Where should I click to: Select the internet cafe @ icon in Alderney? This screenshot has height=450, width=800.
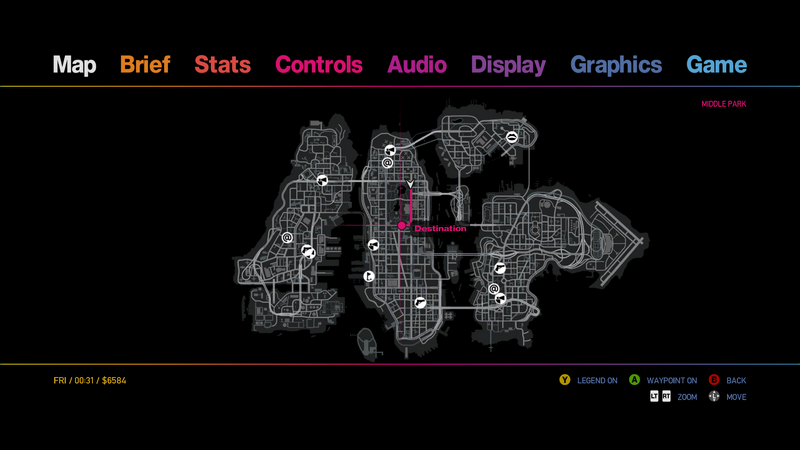point(287,238)
